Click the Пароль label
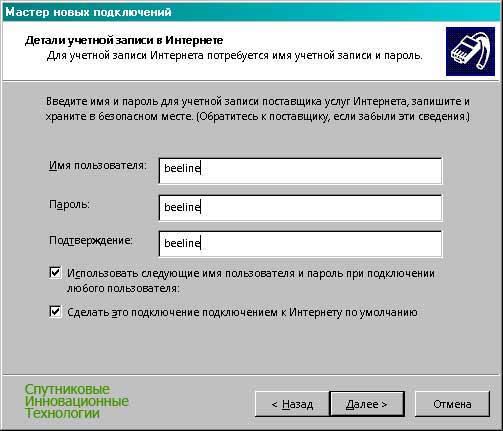 (x=69, y=204)
